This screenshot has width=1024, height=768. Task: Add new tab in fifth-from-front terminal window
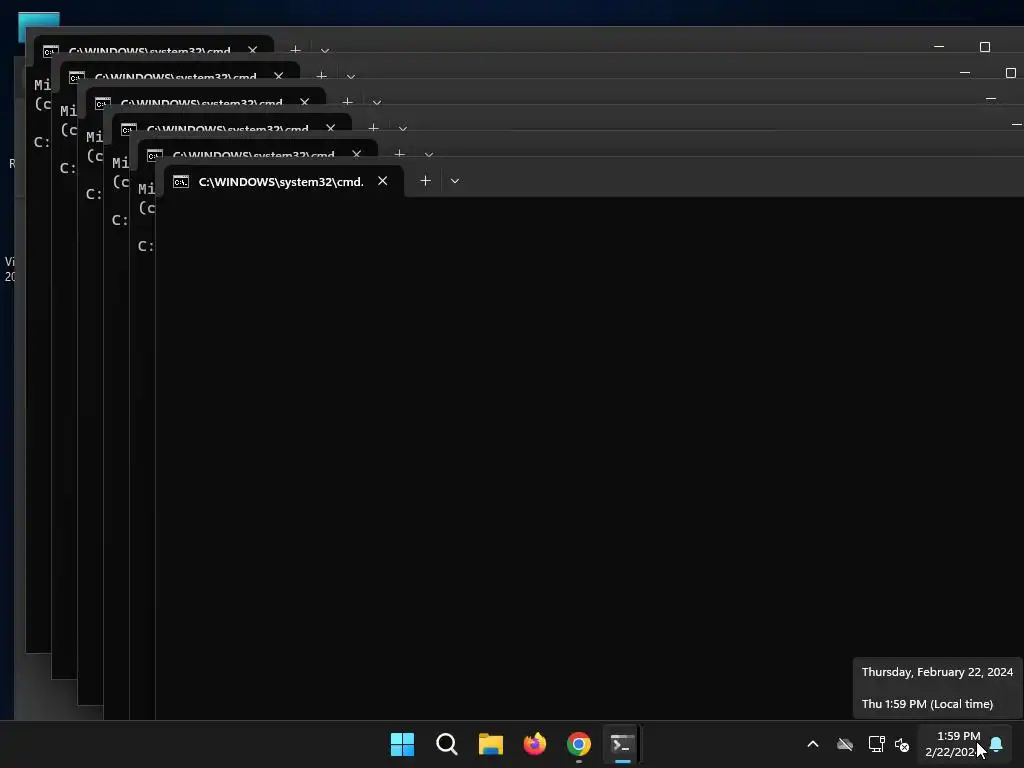click(x=321, y=75)
